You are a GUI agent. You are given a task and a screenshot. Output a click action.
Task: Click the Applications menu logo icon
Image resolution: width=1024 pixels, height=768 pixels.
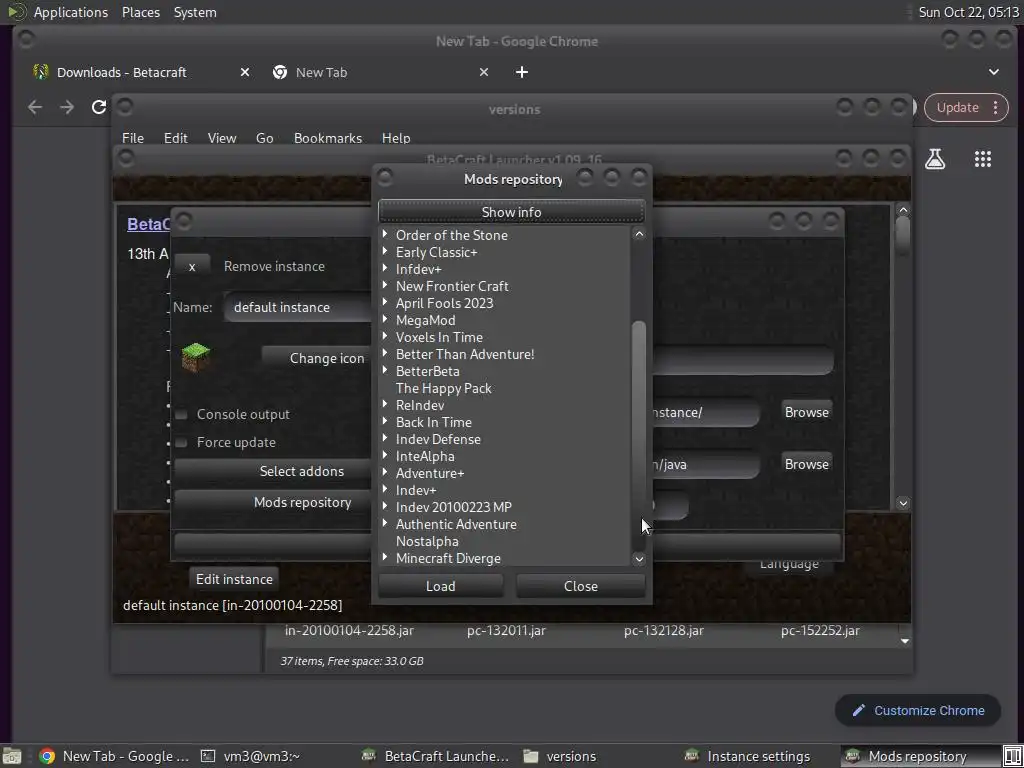(x=16, y=12)
